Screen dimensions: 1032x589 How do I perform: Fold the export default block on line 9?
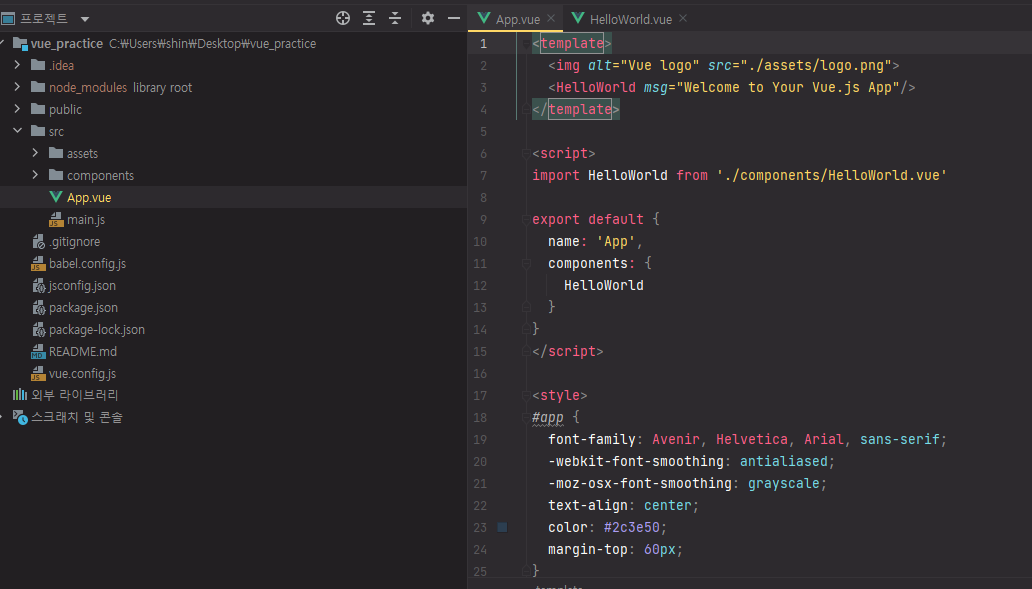(x=526, y=219)
